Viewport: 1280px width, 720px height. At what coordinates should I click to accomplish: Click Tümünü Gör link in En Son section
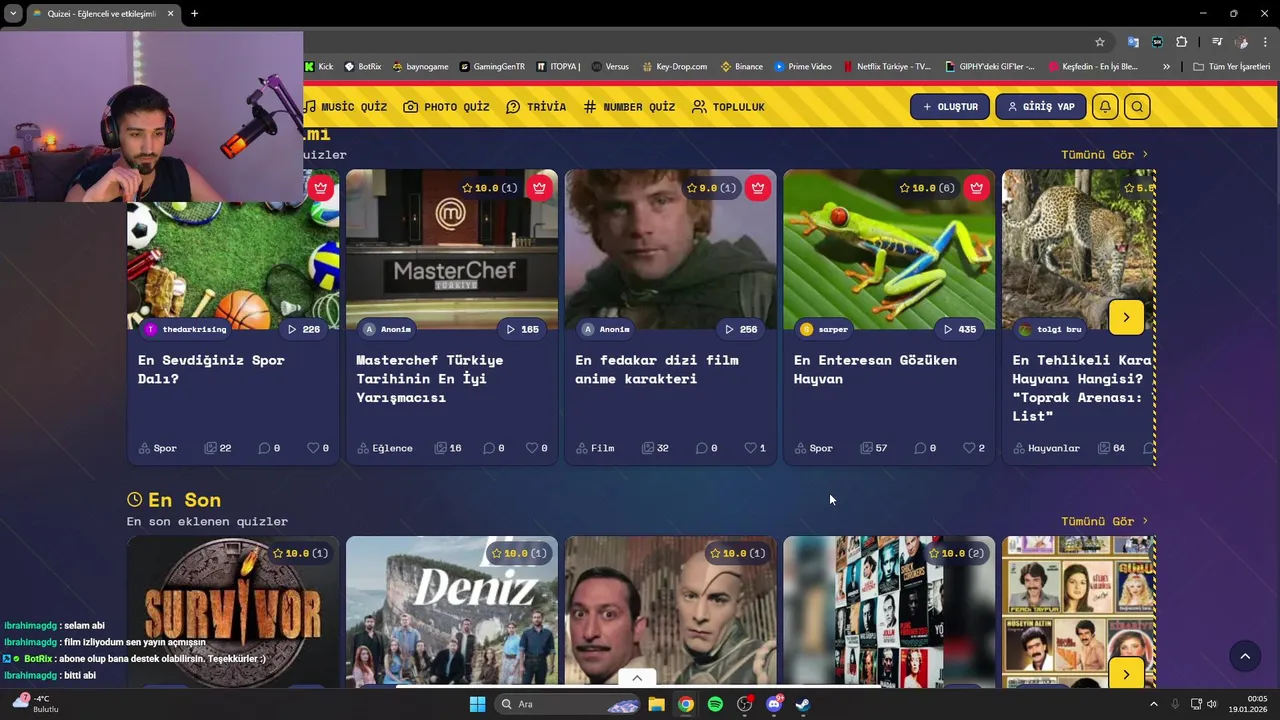1104,521
